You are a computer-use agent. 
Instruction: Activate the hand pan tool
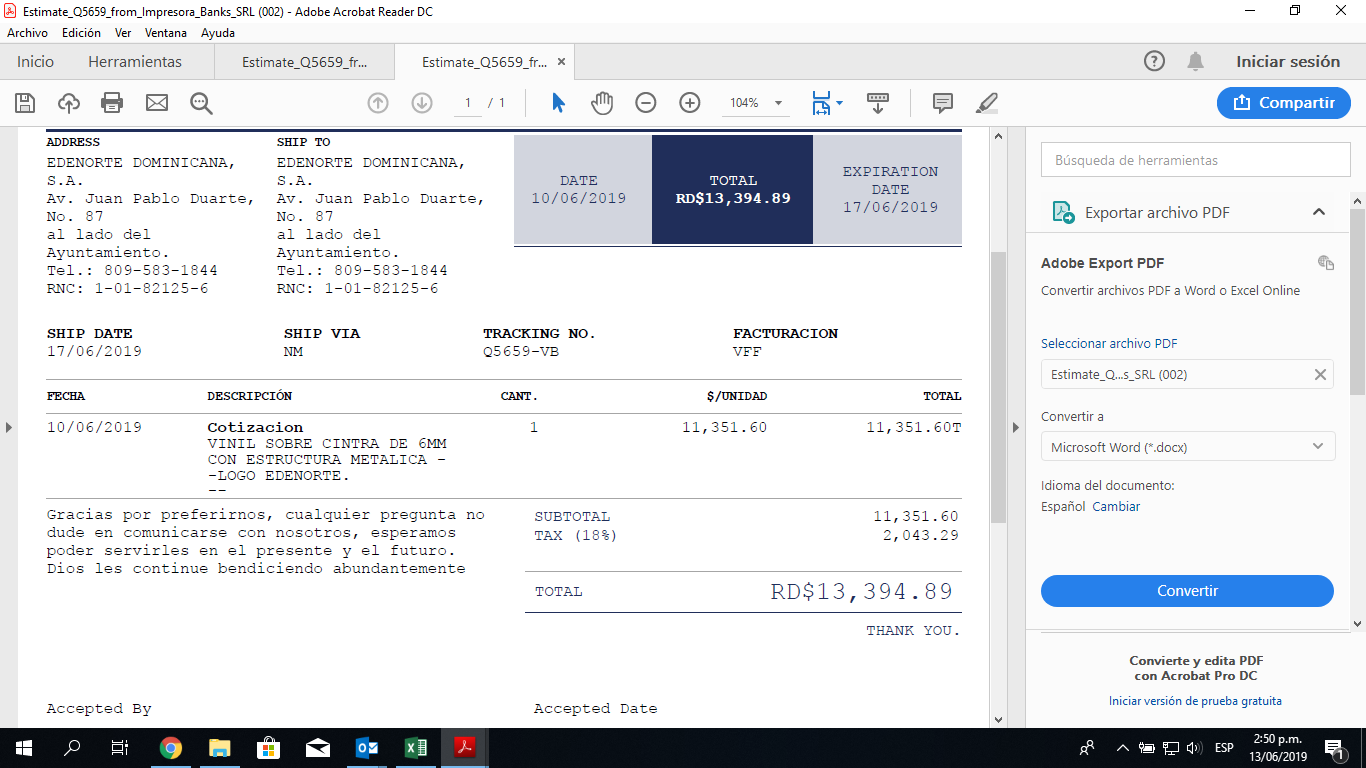[602, 103]
